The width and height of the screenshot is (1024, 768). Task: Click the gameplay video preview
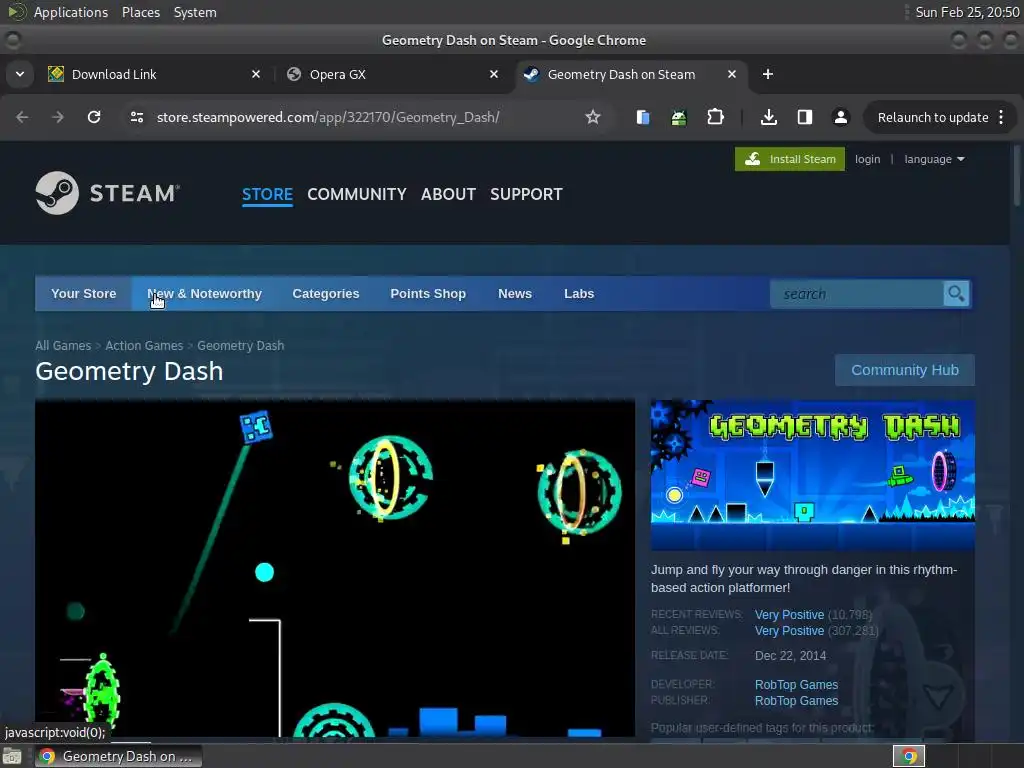point(334,568)
